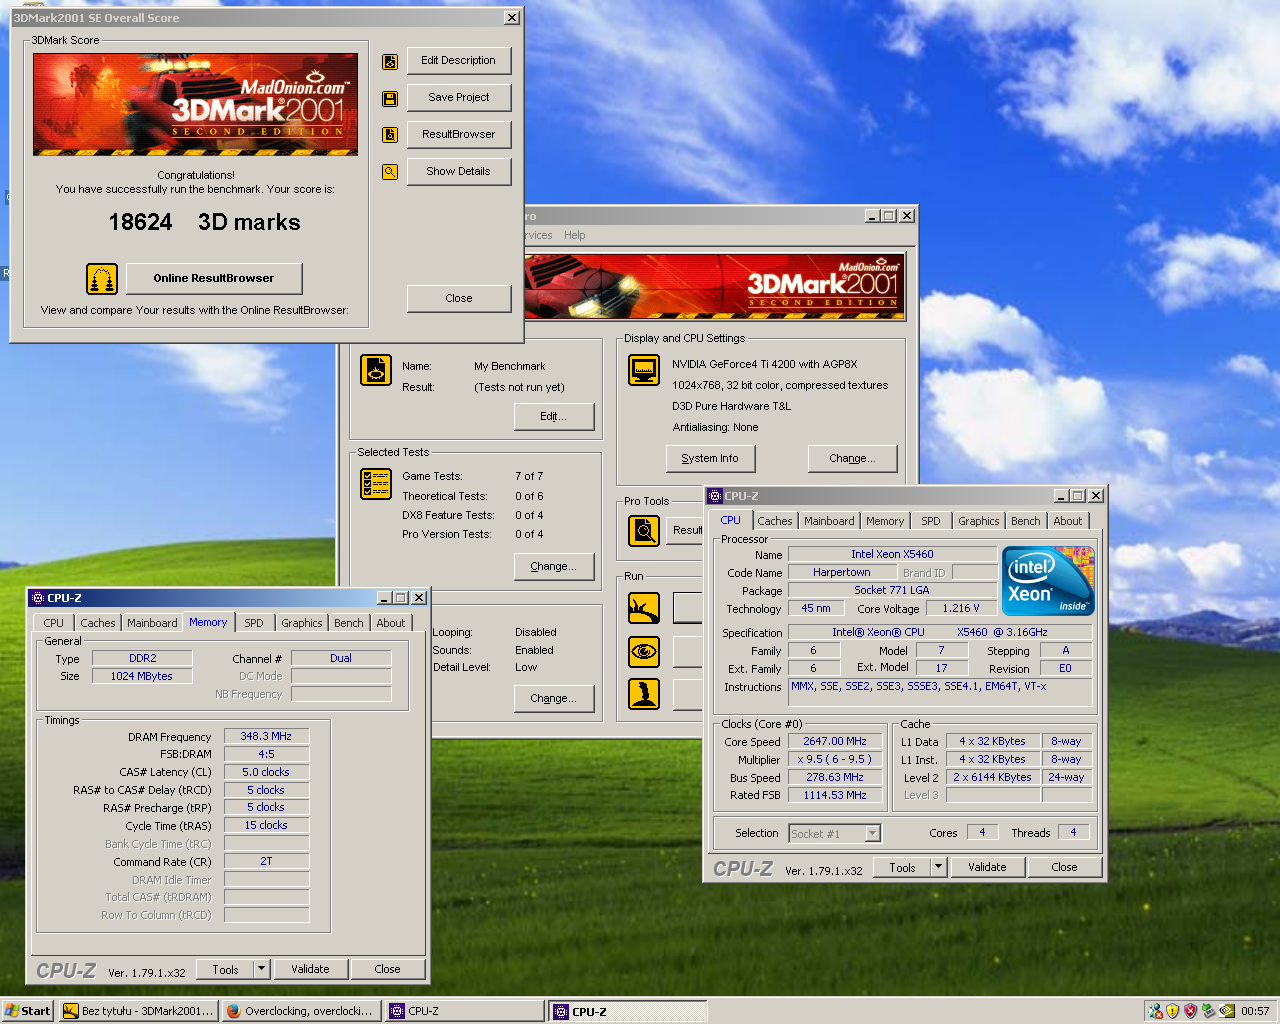Click the yellow security shield tray icon
This screenshot has height=1024, width=1280.
[1173, 1011]
